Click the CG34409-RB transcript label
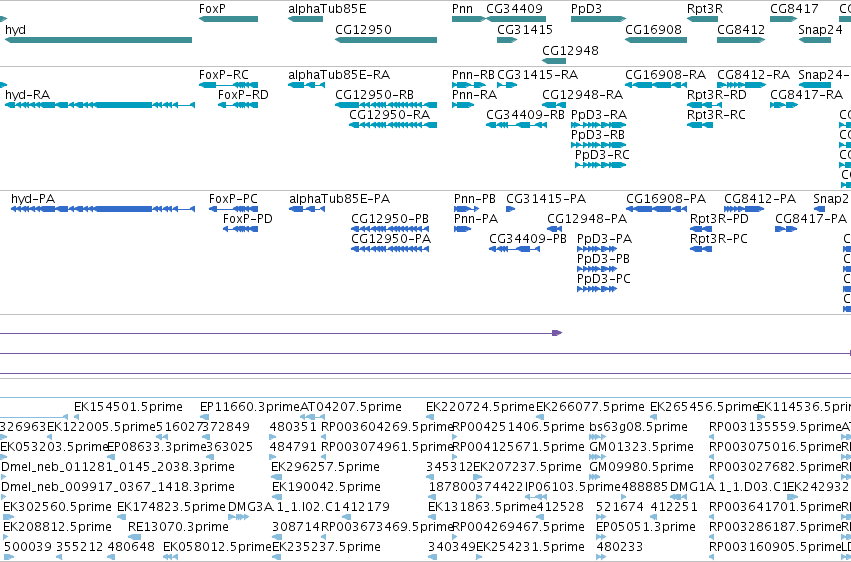This screenshot has height=562, width=851. click(525, 114)
